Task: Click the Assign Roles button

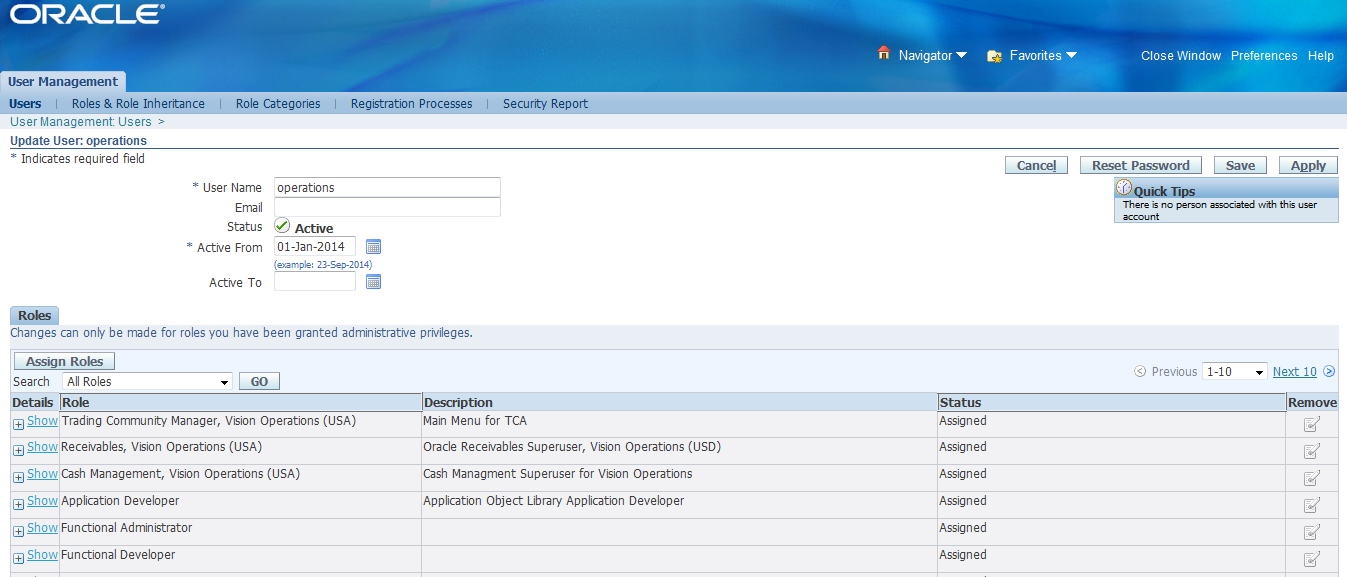Action: click(x=63, y=361)
